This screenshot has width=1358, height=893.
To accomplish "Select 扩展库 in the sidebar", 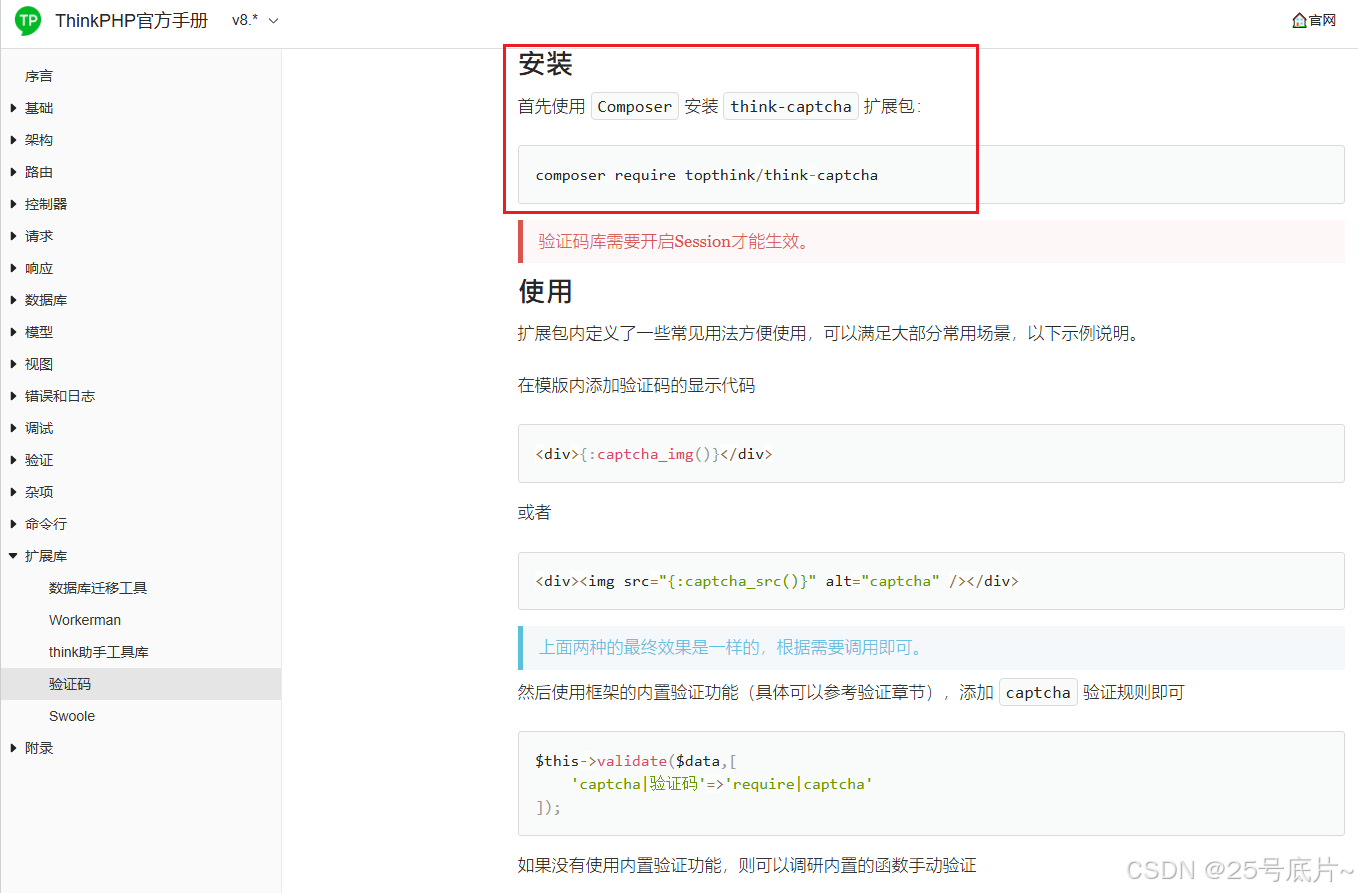I will pos(46,556).
